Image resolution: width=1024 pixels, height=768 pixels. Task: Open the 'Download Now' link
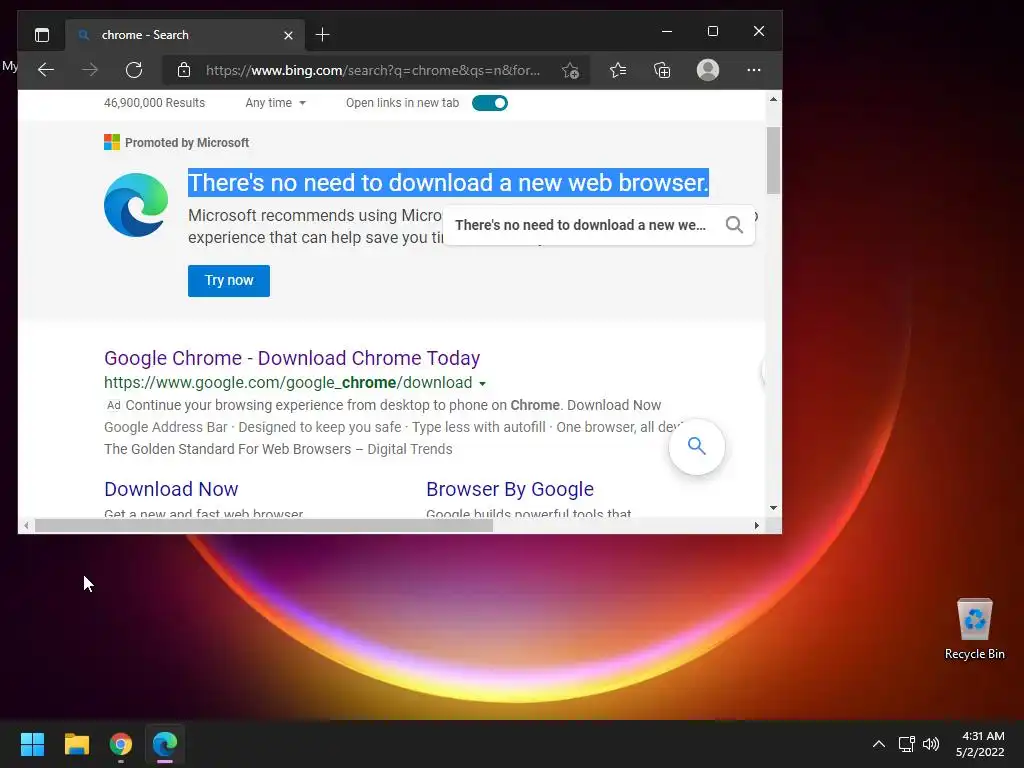point(171,489)
